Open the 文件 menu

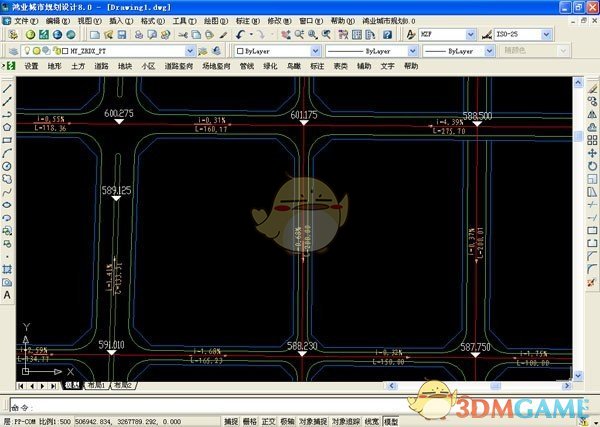[25, 21]
